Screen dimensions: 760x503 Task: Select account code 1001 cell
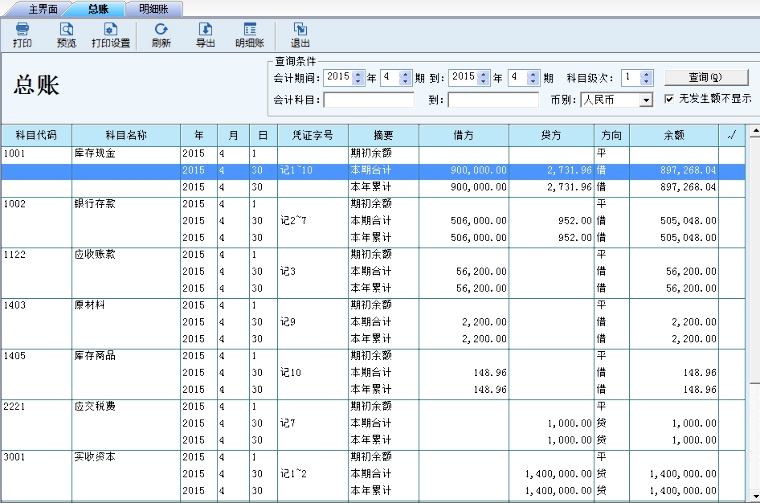click(36, 154)
